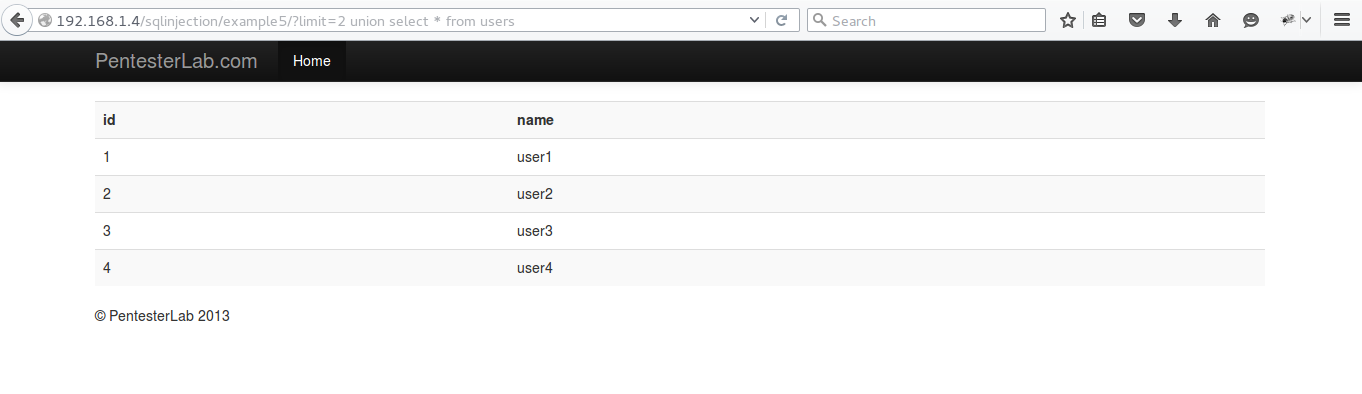This screenshot has width=1362, height=394.
Task: Focus the Search input field
Action: (926, 20)
